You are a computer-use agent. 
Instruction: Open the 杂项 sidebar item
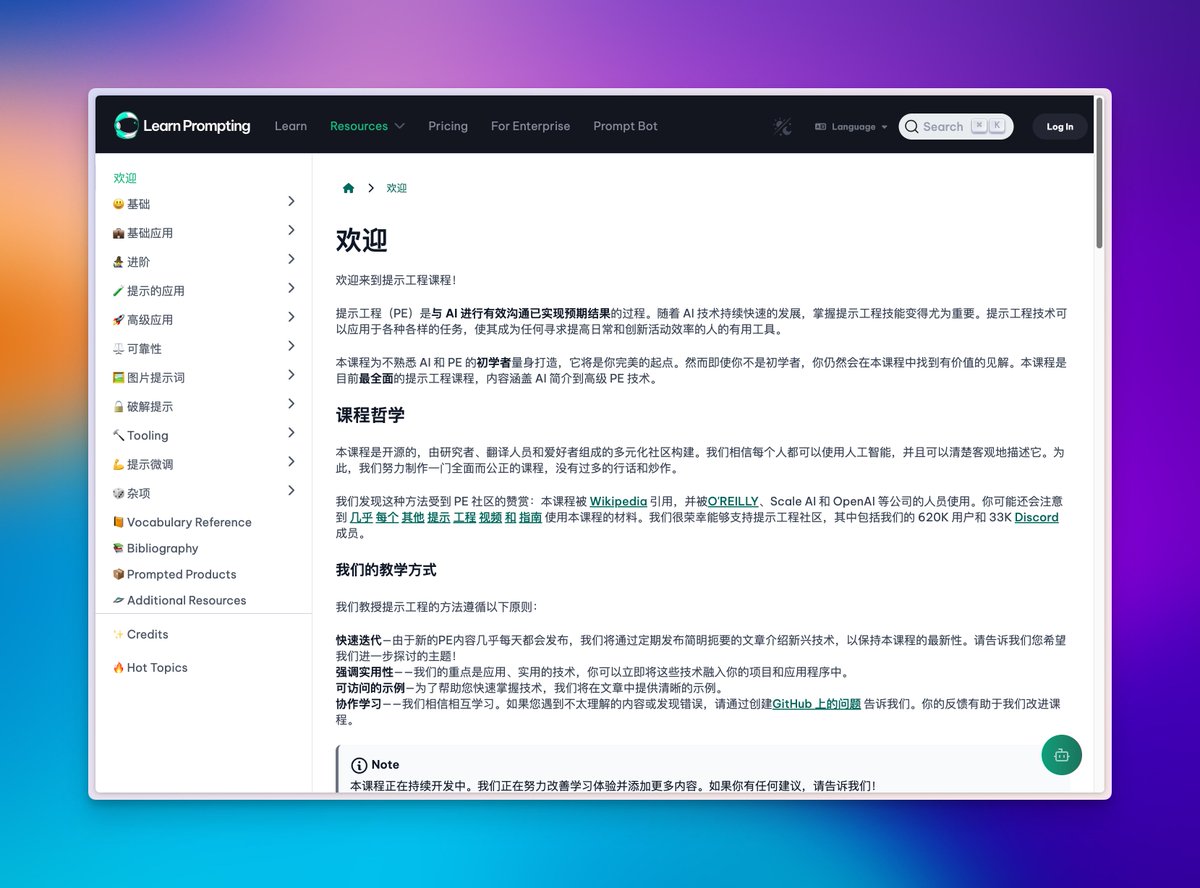[131, 494]
